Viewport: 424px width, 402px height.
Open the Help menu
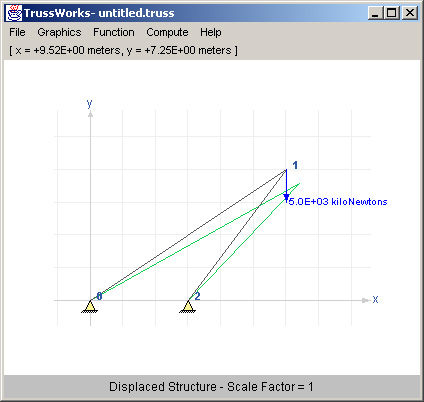[x=211, y=32]
